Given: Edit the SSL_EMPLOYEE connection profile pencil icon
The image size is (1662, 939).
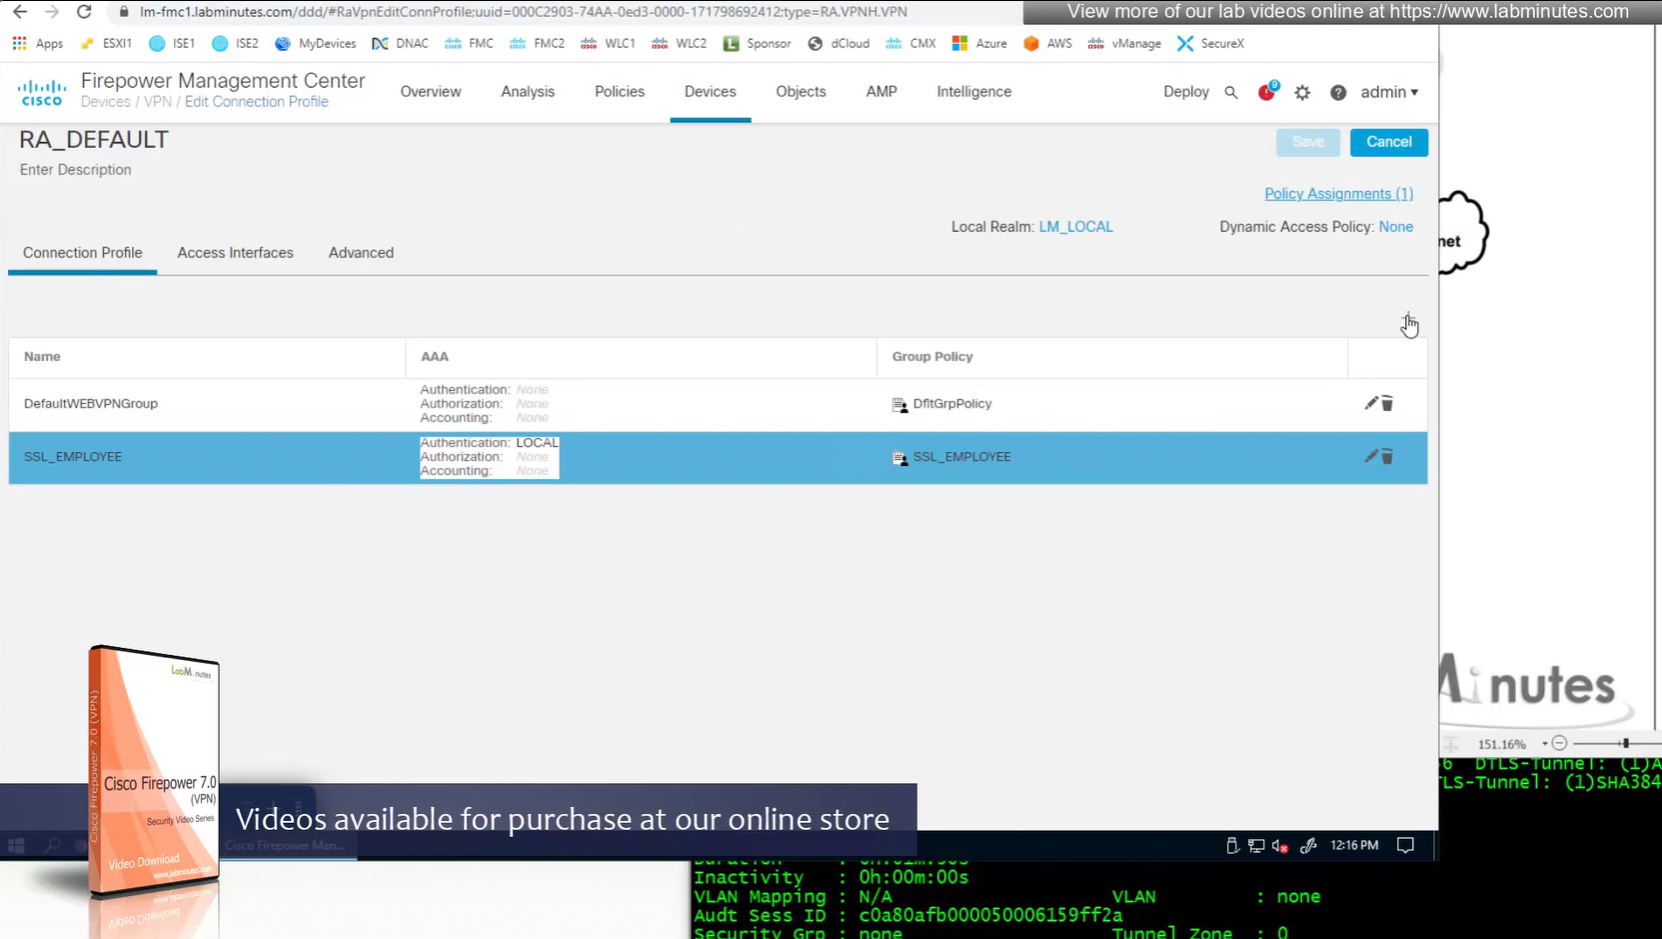Looking at the screenshot, I should (x=1371, y=456).
